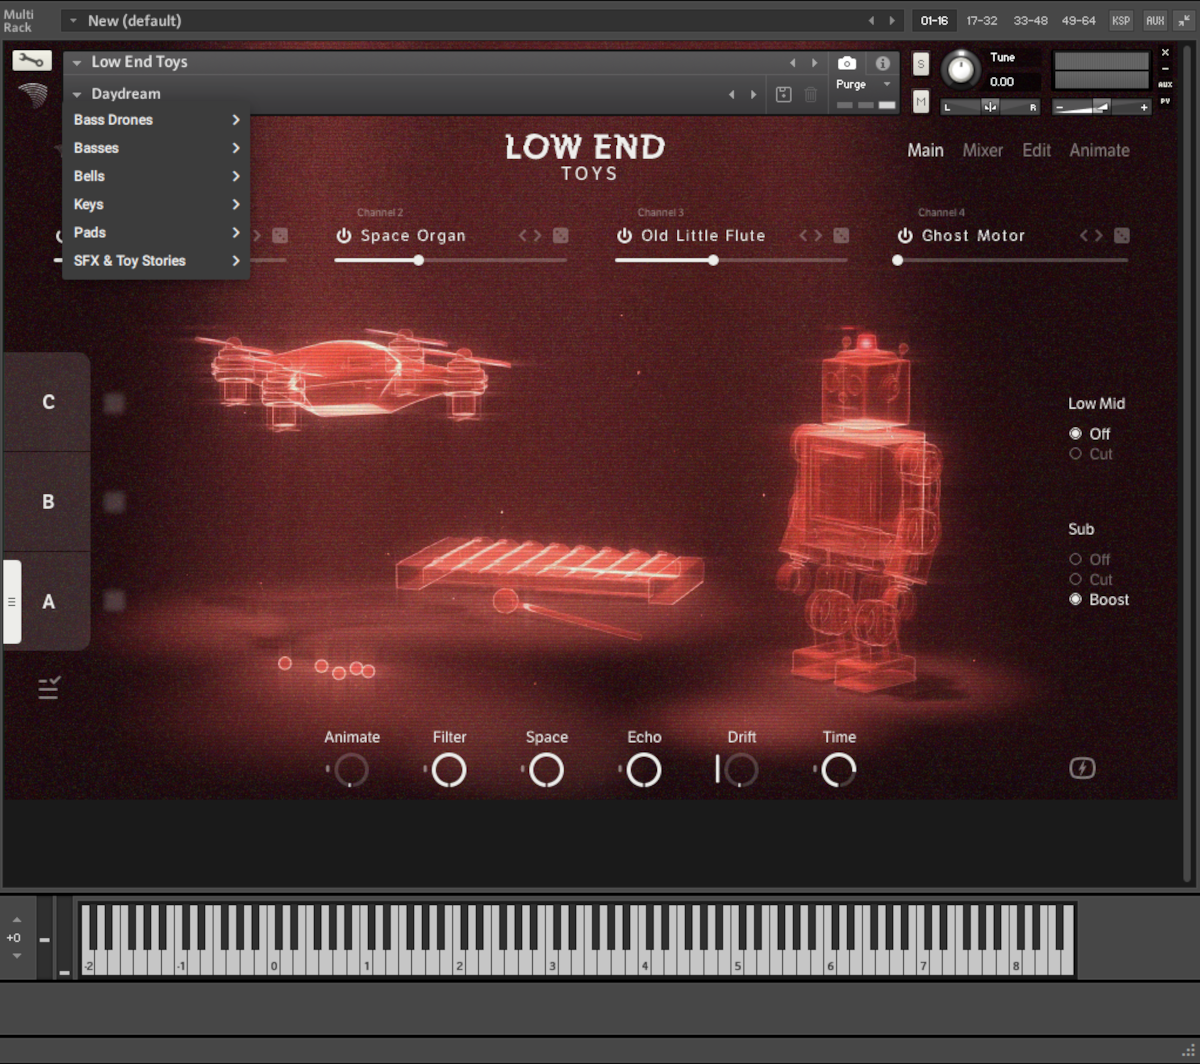Set Low Mid to Cut

click(x=1090, y=454)
